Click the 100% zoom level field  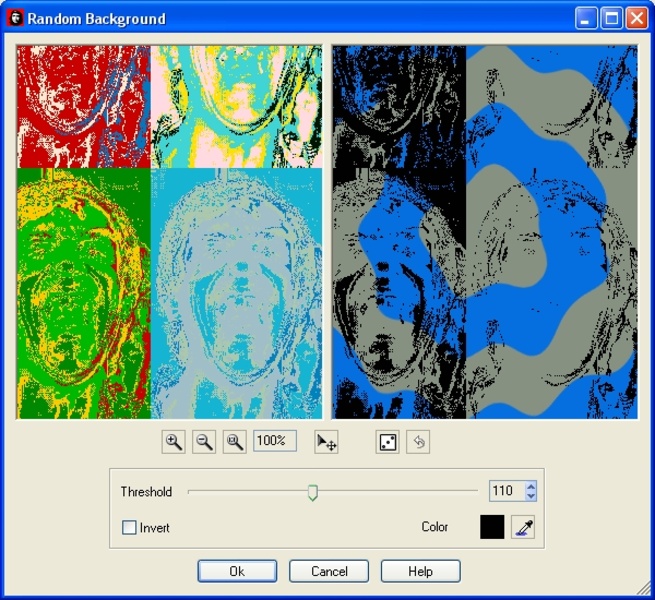click(x=274, y=441)
